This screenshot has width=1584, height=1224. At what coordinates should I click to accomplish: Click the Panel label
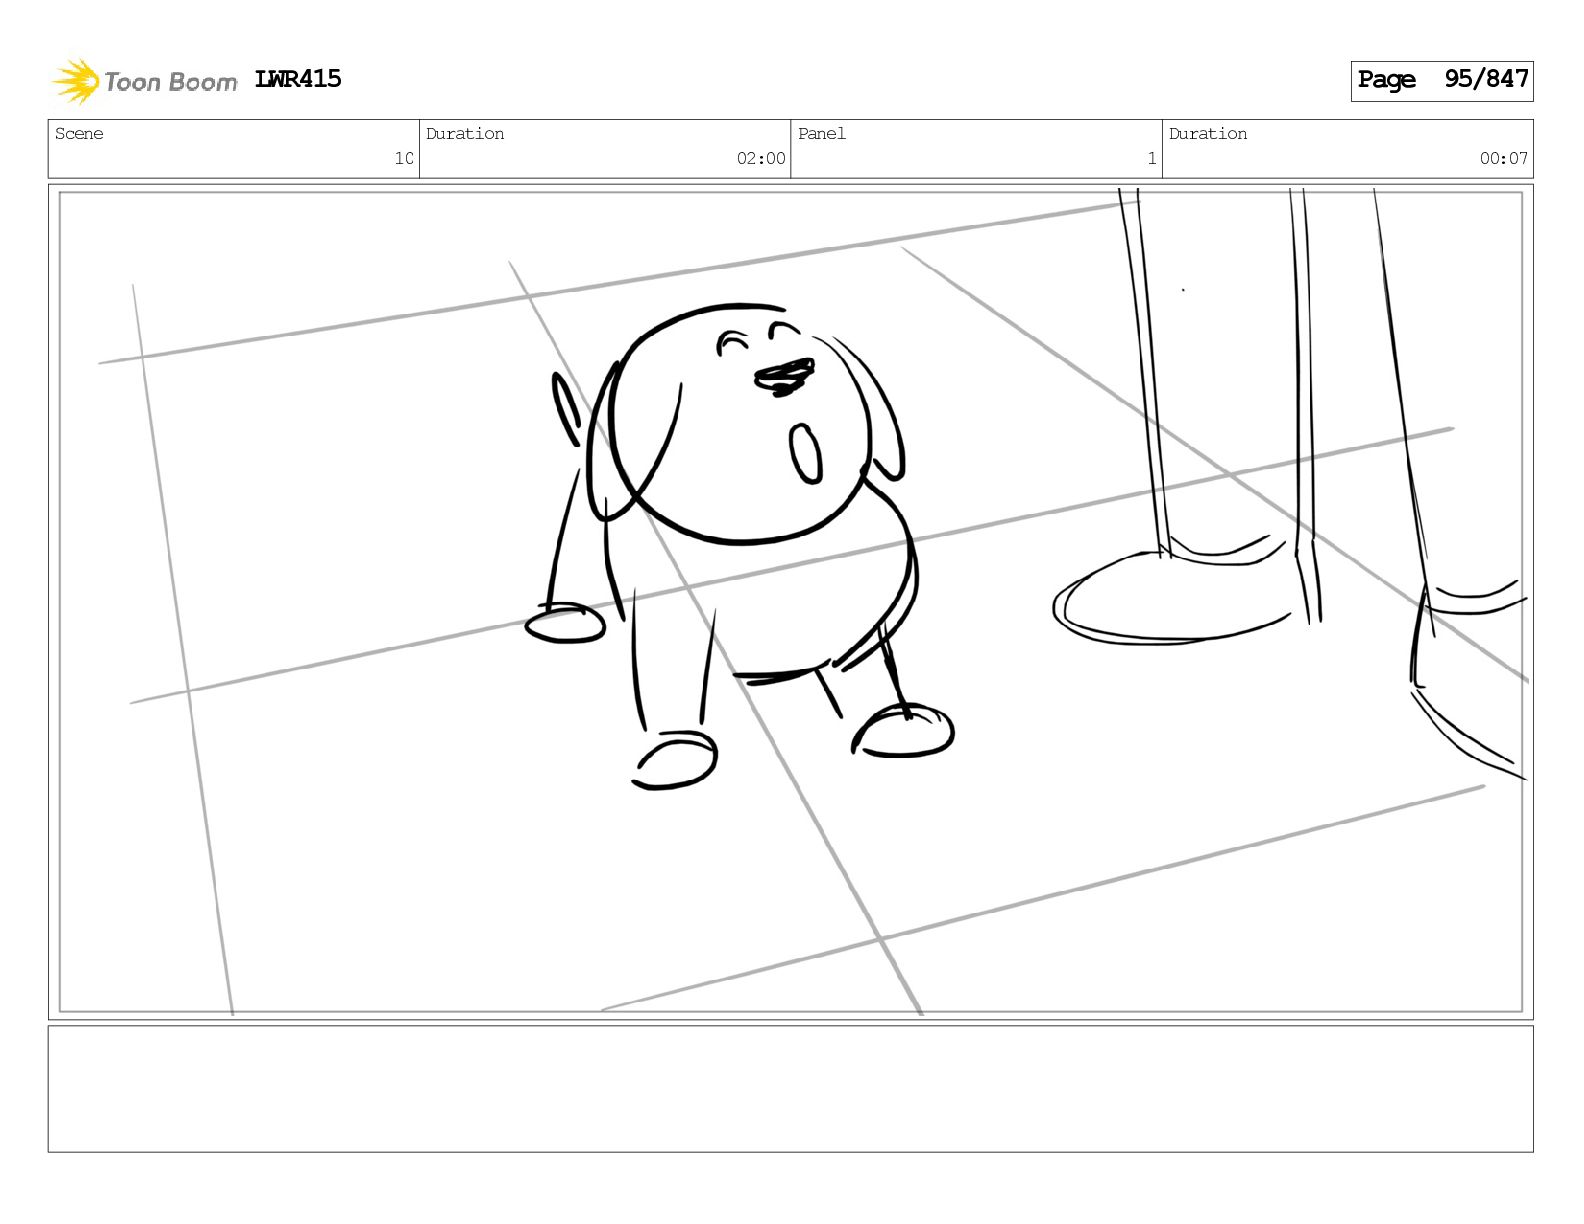coord(822,134)
